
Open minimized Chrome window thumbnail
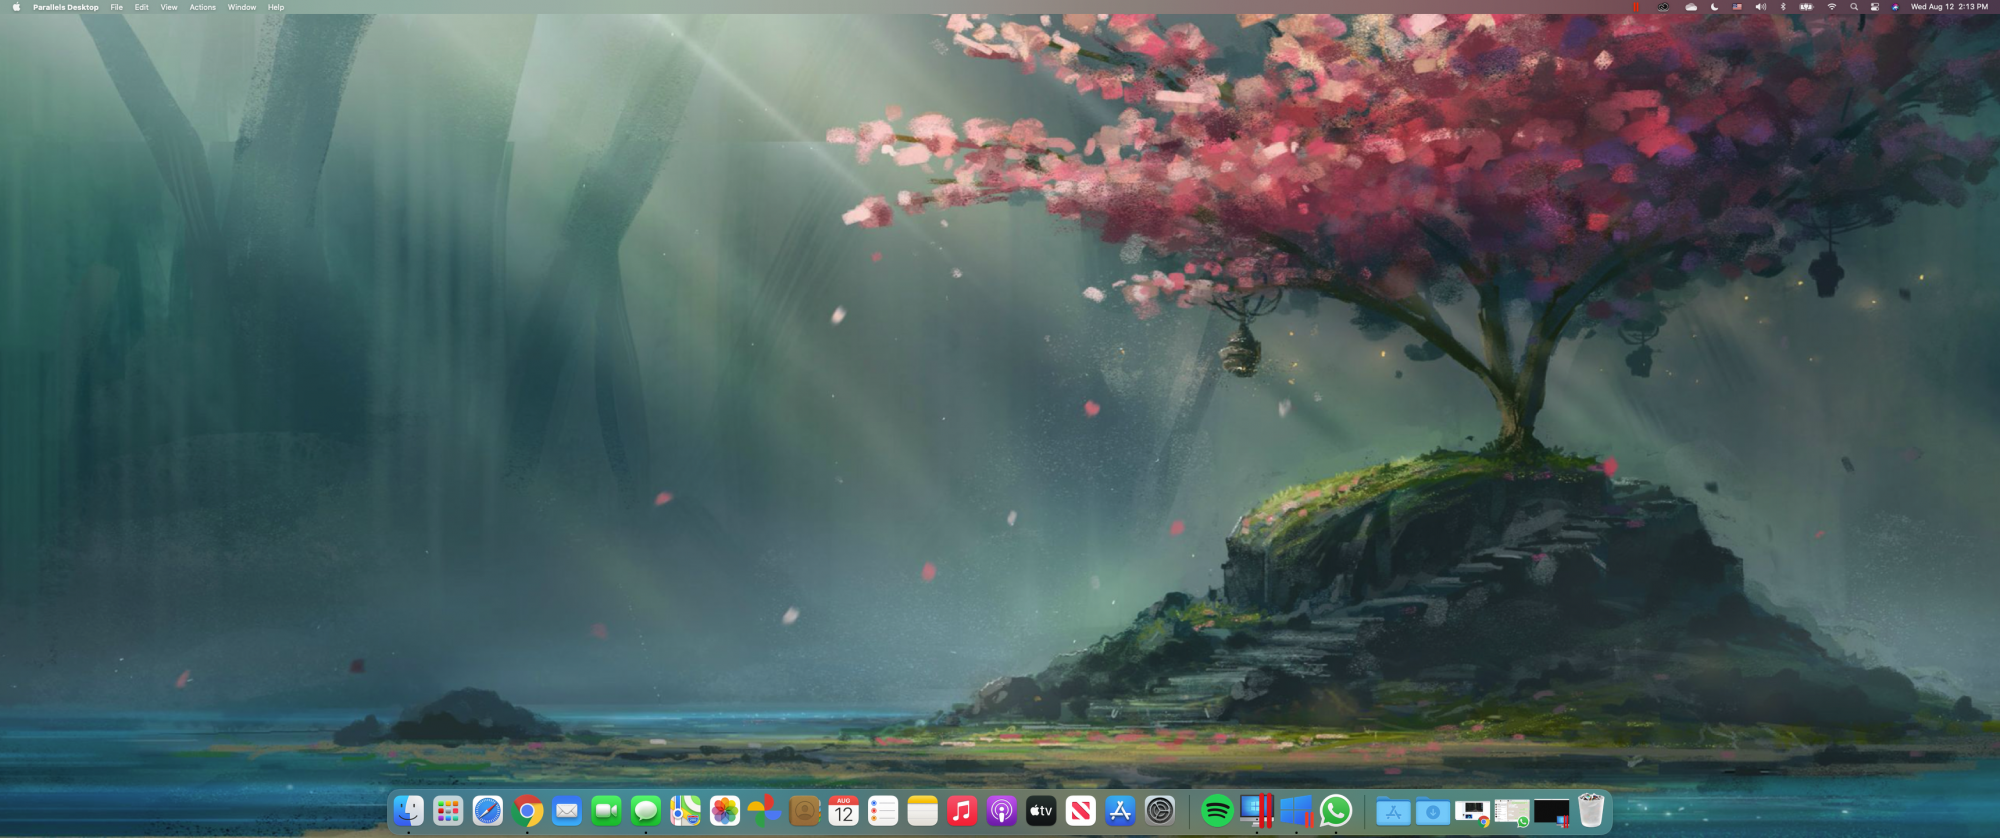[1472, 813]
